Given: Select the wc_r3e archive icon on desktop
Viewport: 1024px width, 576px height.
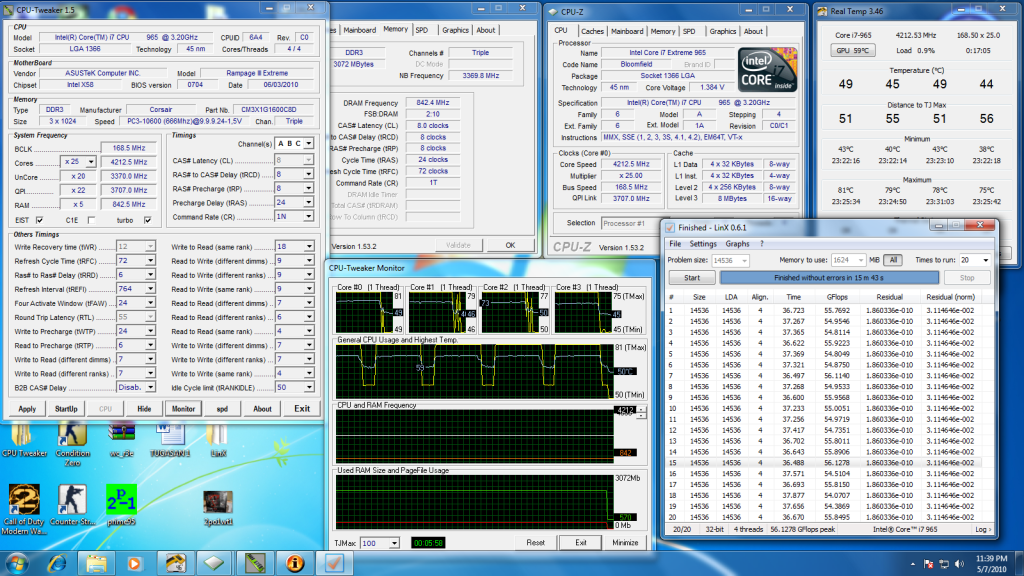Looking at the screenshot, I should coord(121,439).
